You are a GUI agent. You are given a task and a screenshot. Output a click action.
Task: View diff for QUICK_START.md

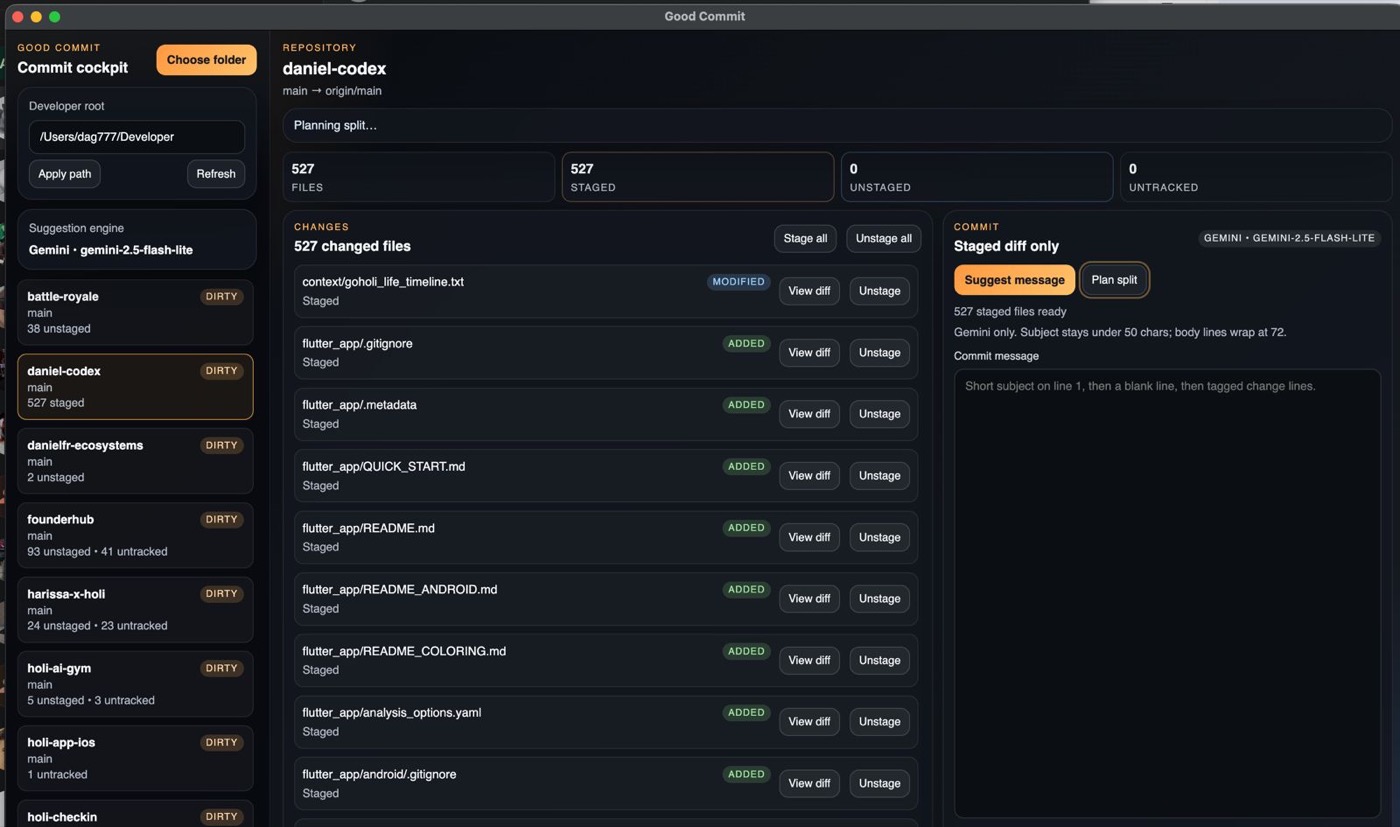[809, 476]
